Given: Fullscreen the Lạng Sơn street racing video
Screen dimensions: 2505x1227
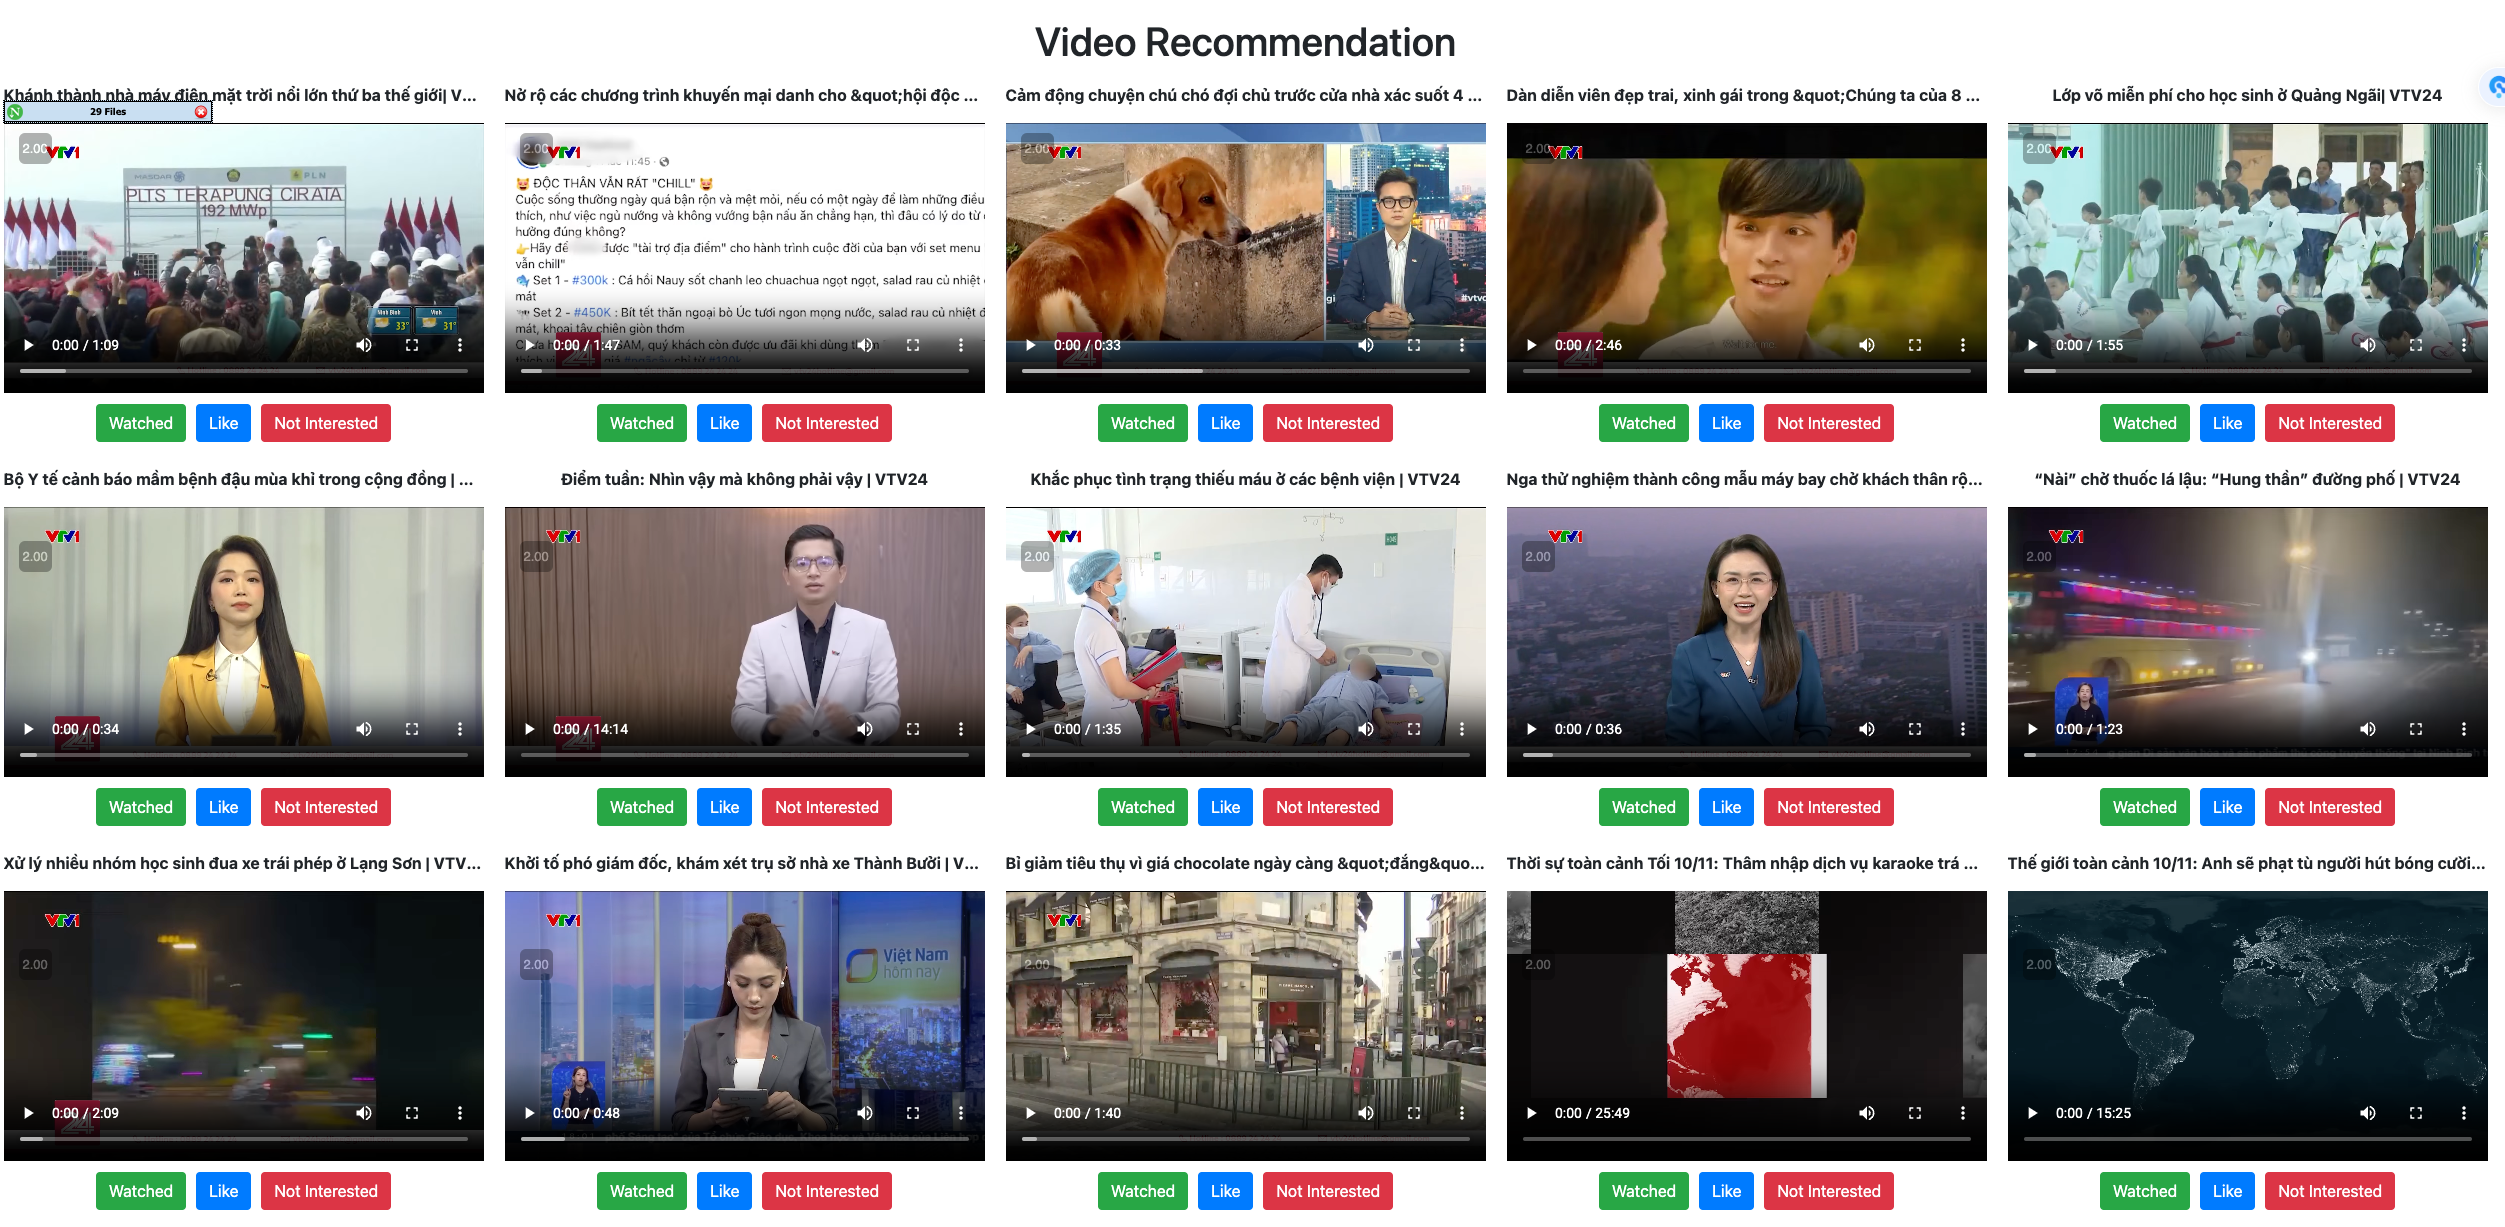Looking at the screenshot, I should (411, 1113).
